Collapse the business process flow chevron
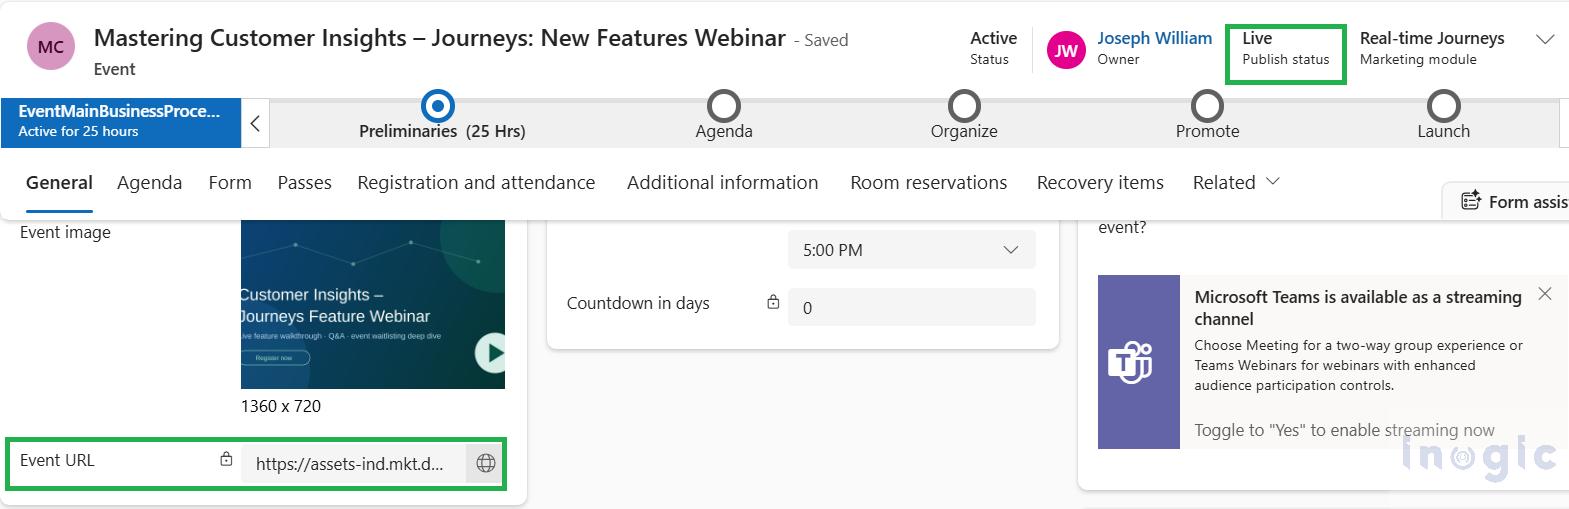Image resolution: width=1569 pixels, height=509 pixels. click(x=255, y=123)
